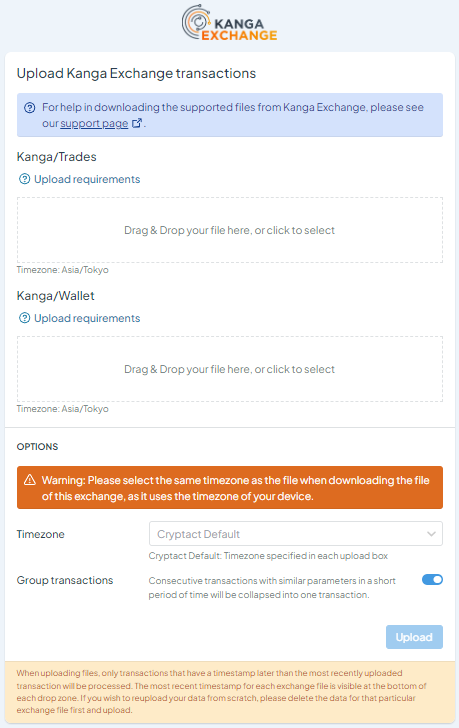Viewport: 459px width, 728px height.
Task: Click question icon under Kanga/Wallet heading
Action: (24, 318)
